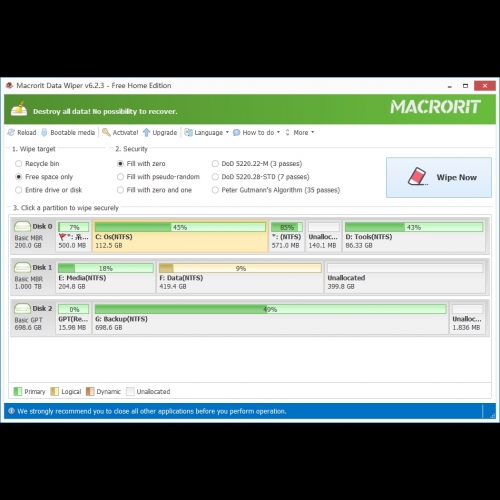This screenshot has width=500, height=500.
Task: Click the eraser icon in Wipe Now
Action: click(417, 176)
